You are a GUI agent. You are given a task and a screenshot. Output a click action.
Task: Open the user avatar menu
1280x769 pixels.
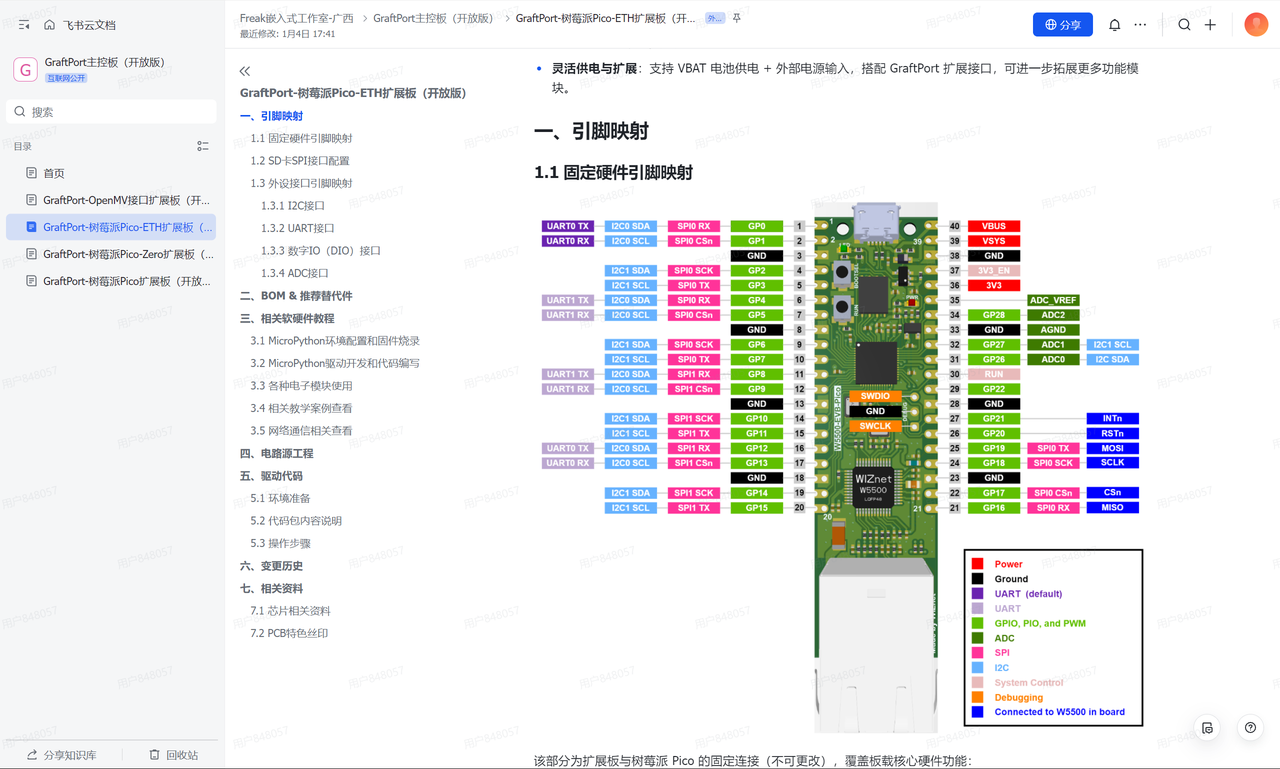click(1256, 25)
